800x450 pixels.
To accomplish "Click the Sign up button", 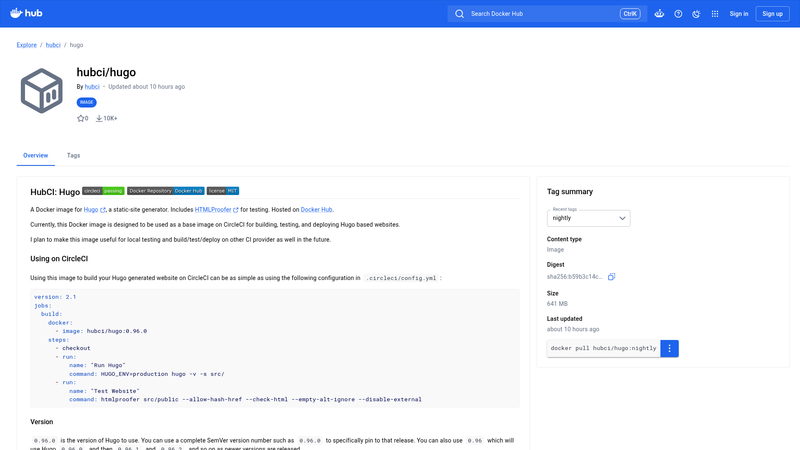I will 772,14.
